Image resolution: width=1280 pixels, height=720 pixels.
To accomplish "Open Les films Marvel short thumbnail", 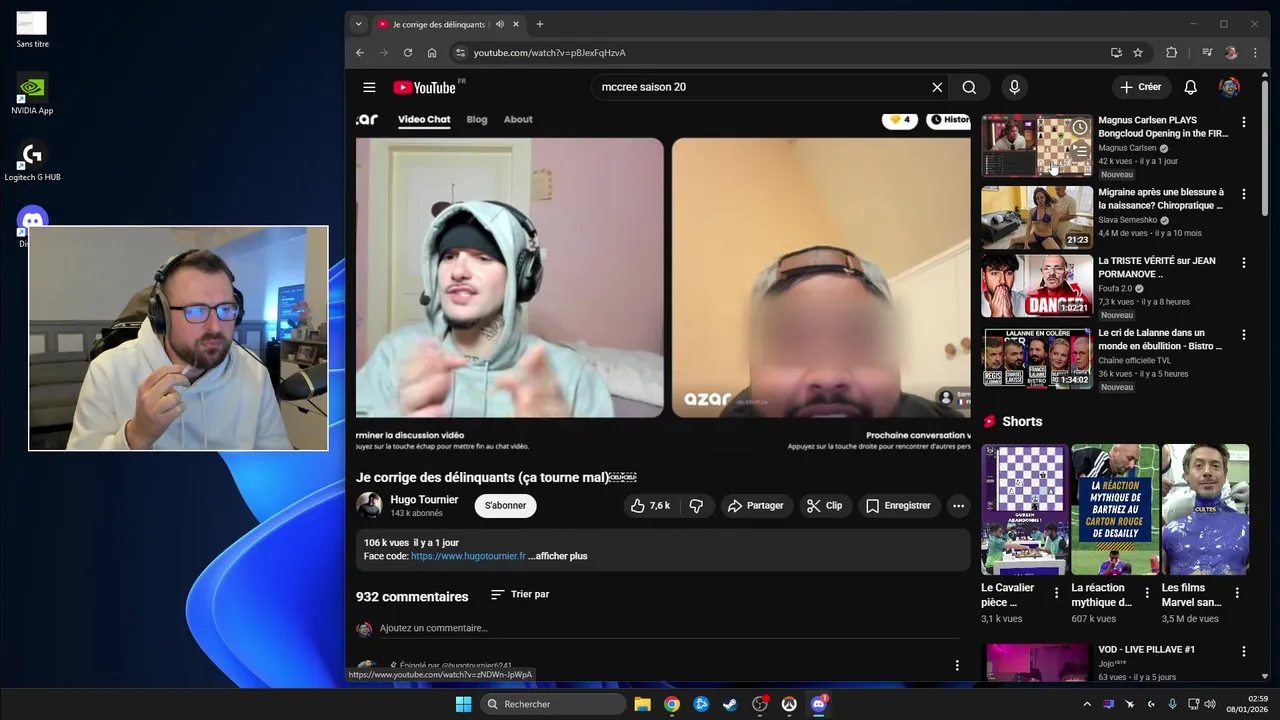I will (1205, 509).
